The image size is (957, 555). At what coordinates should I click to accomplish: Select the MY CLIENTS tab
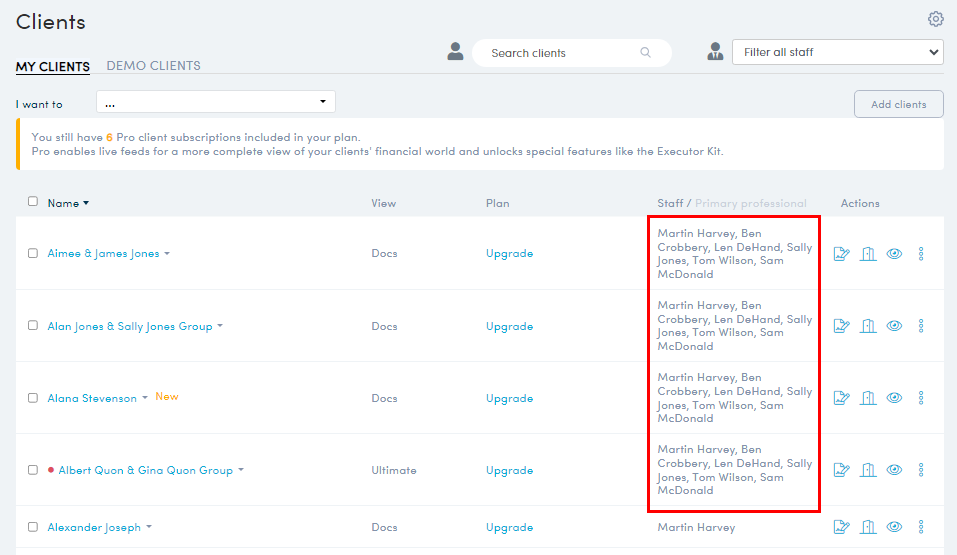click(52, 66)
